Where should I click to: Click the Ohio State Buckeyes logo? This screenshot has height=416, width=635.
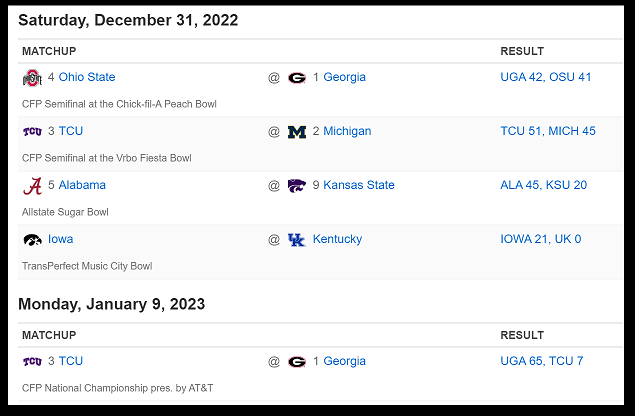click(x=32, y=78)
